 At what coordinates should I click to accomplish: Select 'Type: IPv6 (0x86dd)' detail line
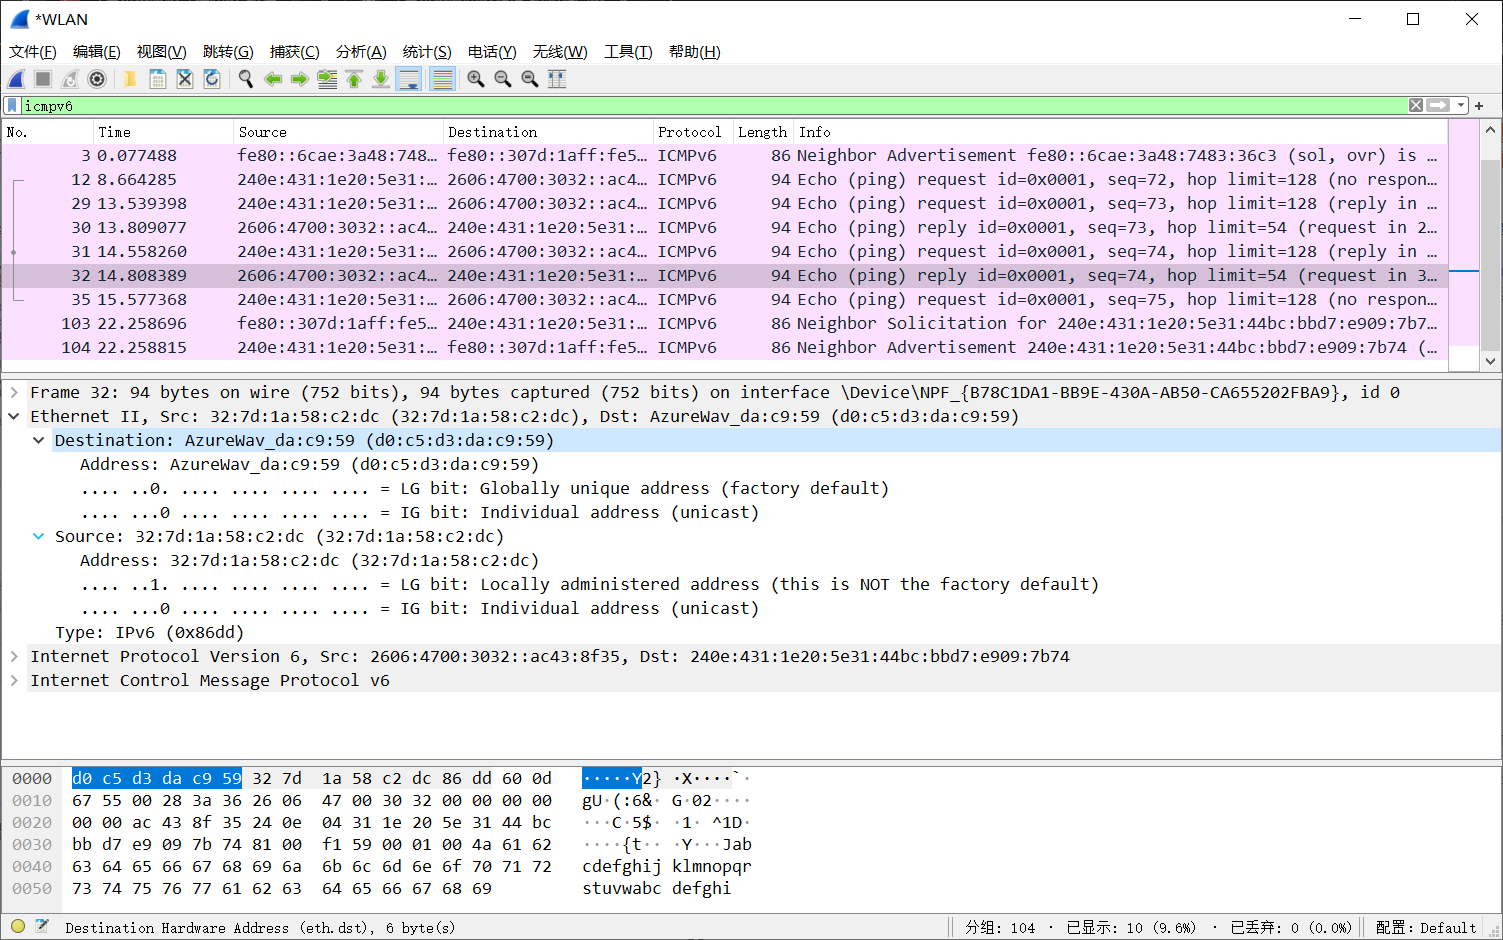(149, 632)
